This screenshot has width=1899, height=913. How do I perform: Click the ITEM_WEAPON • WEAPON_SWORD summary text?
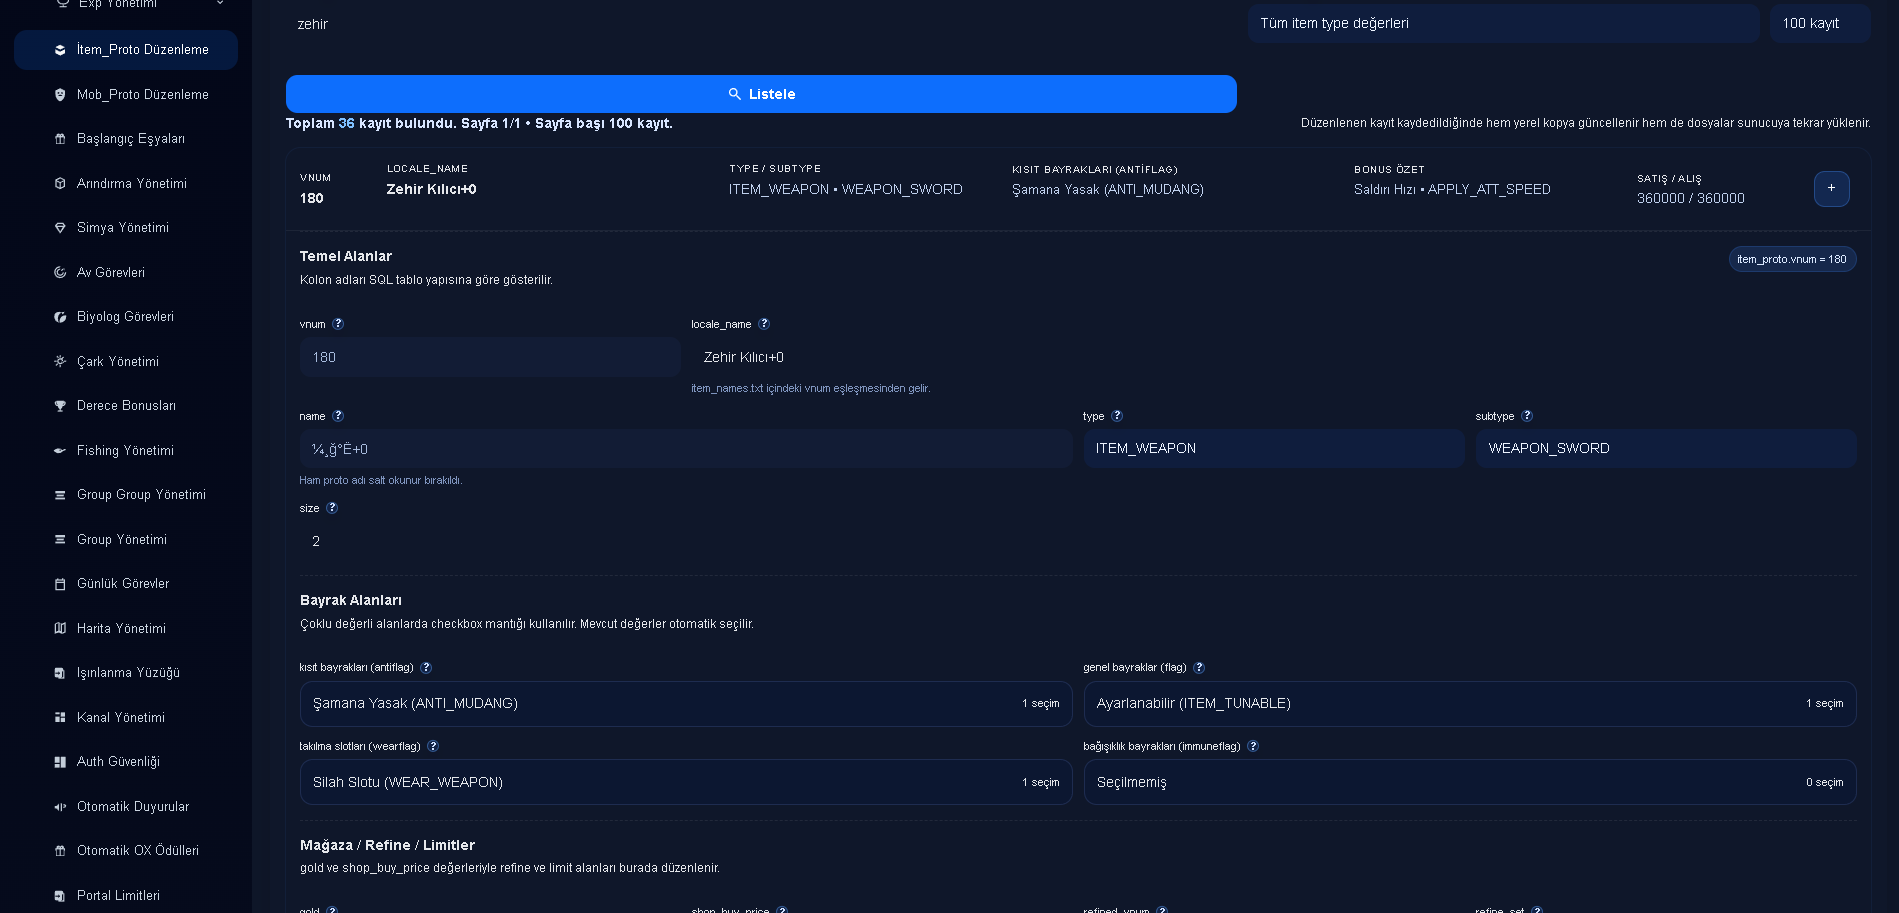(x=846, y=189)
